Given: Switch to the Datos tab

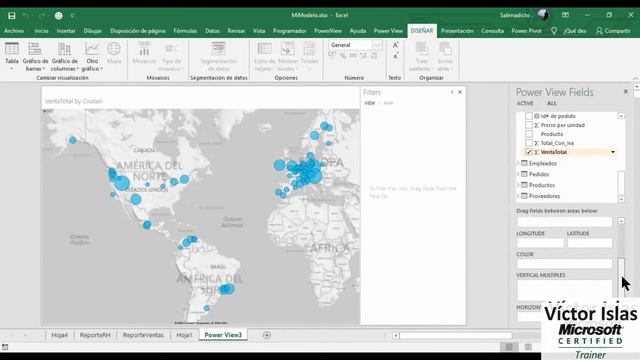Looking at the screenshot, I should 212,31.
